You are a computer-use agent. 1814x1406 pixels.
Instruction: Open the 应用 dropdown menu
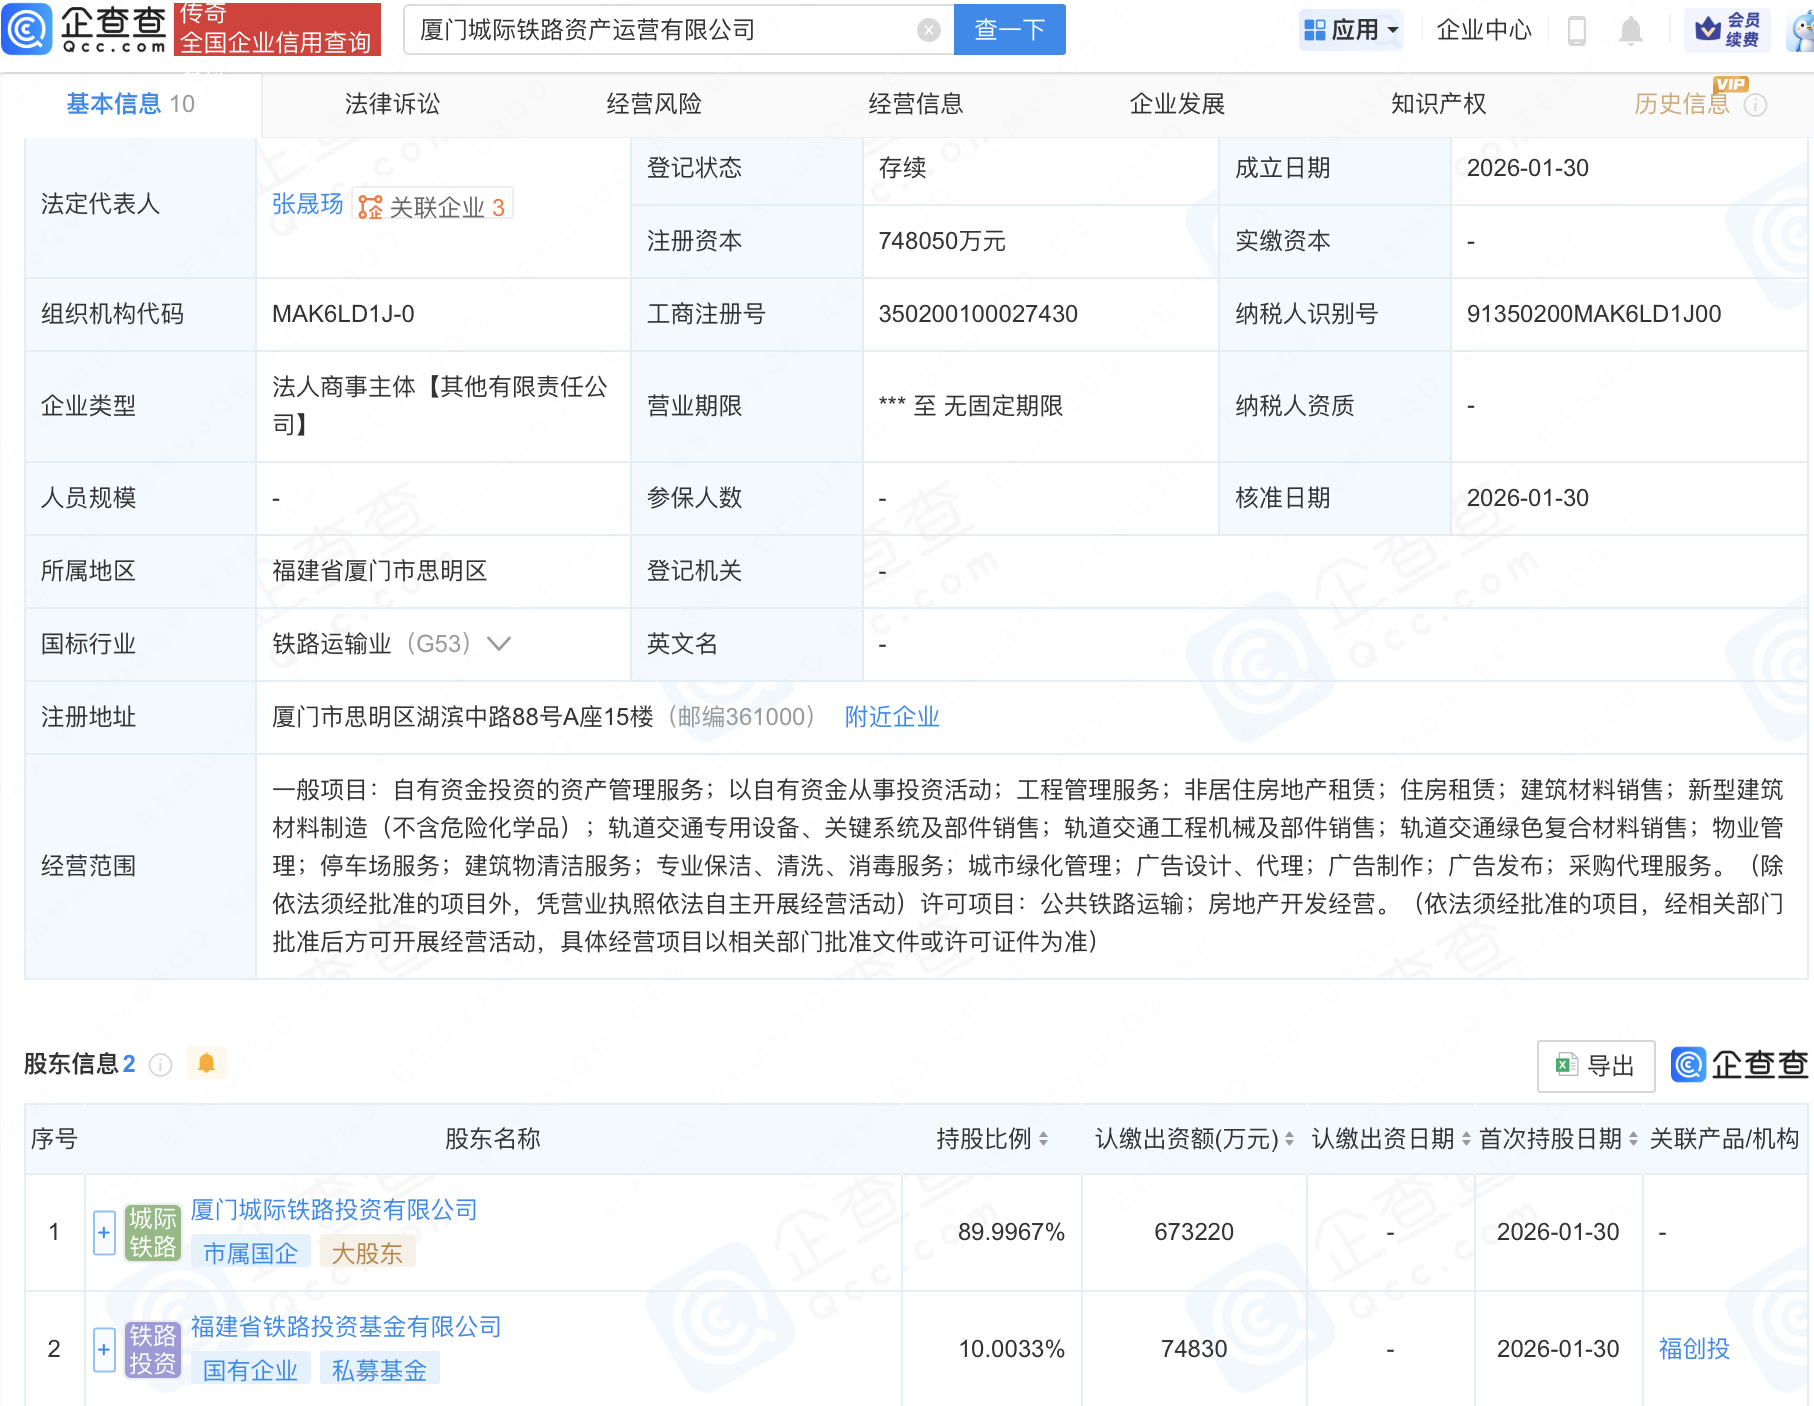1352,30
